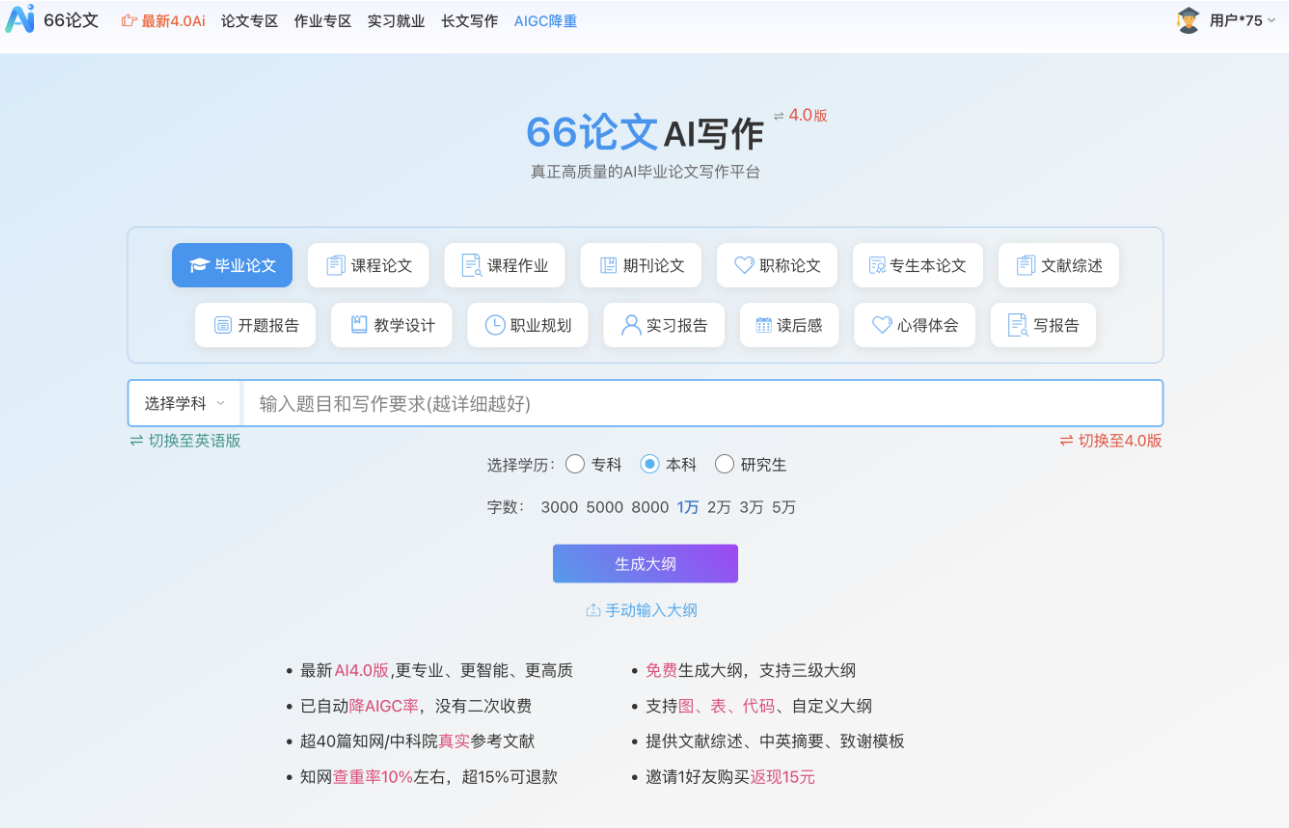
Task: Open the 长文写作 navigation item
Action: (469, 20)
